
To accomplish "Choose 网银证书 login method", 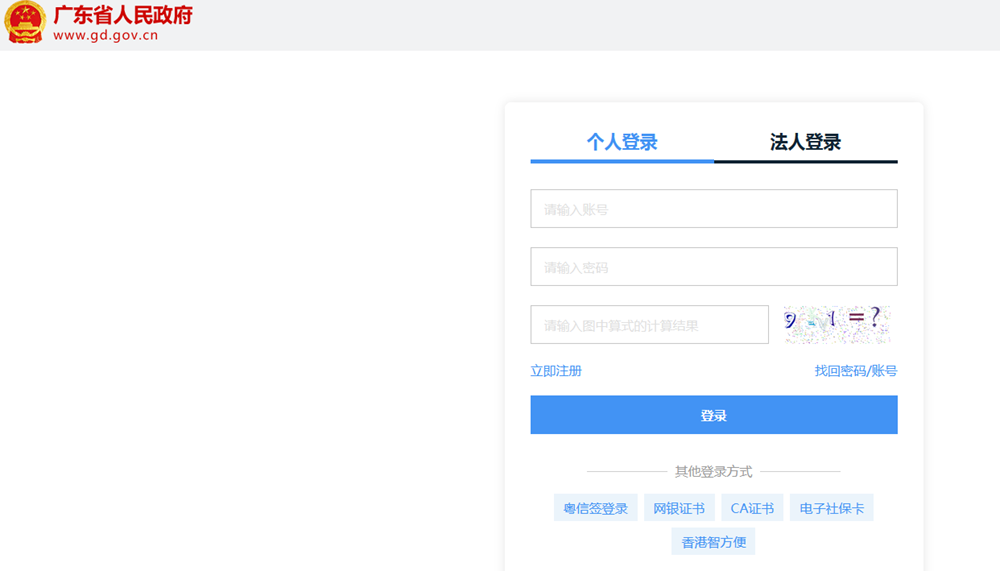I will [x=678, y=508].
